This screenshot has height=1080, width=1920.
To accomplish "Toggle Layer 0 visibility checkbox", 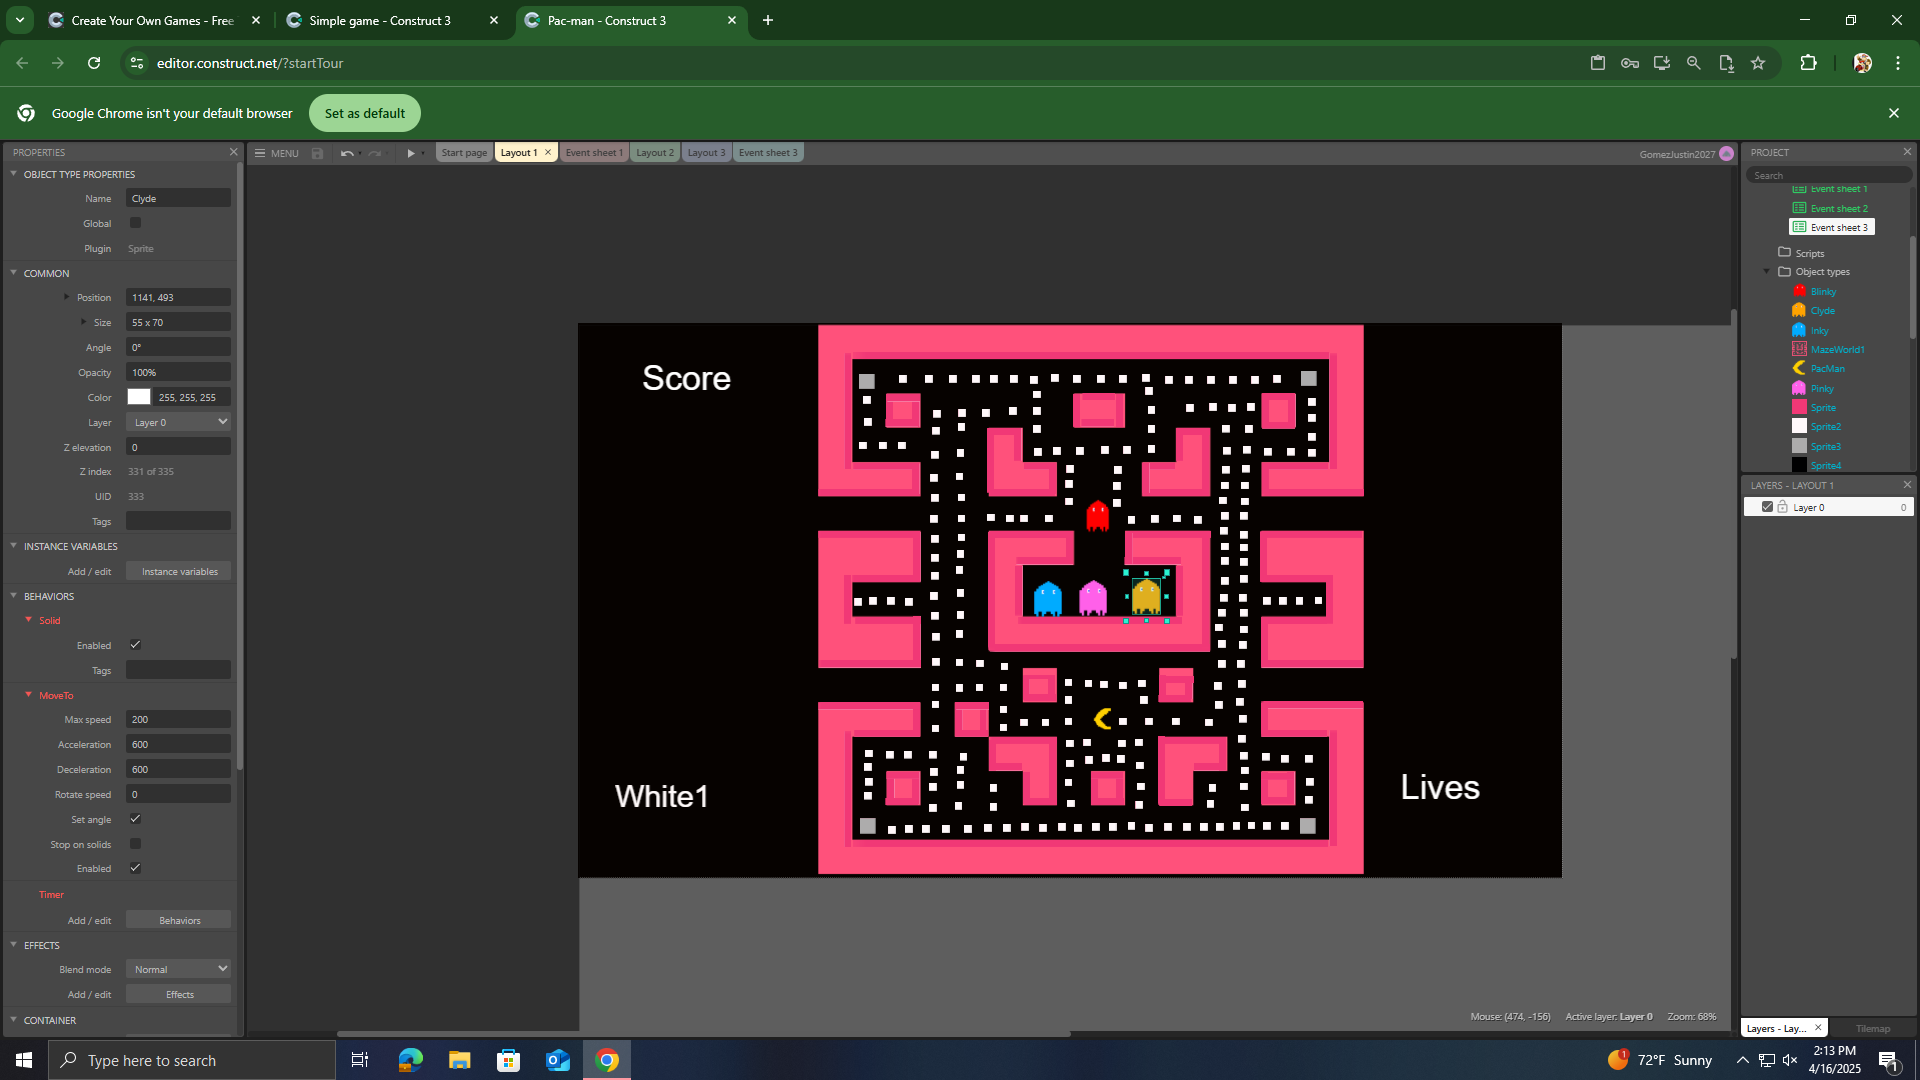I will point(1767,508).
